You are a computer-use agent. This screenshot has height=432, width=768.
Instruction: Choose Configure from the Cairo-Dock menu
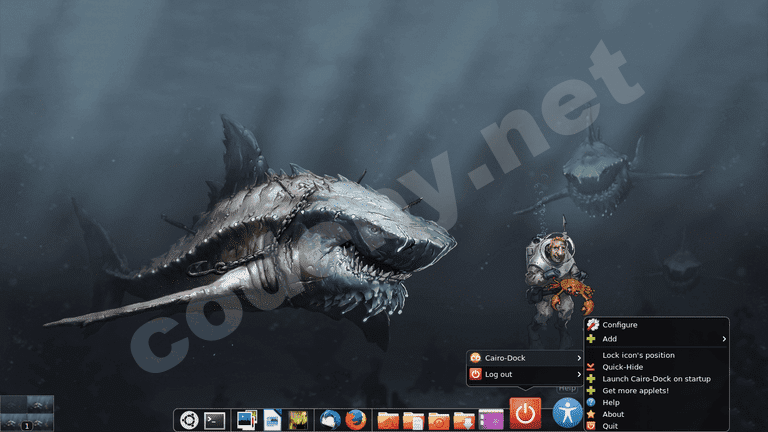pyautogui.click(x=656, y=325)
